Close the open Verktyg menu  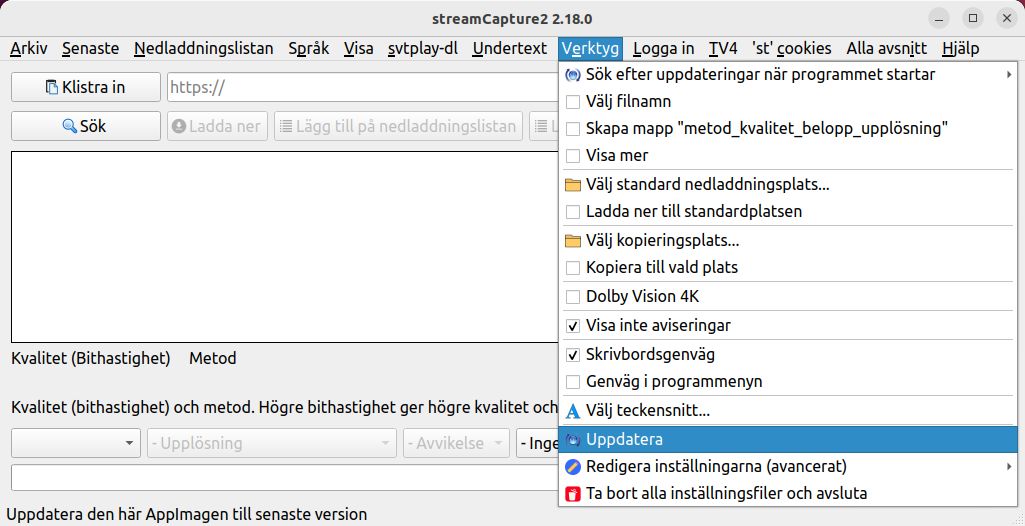click(x=591, y=48)
